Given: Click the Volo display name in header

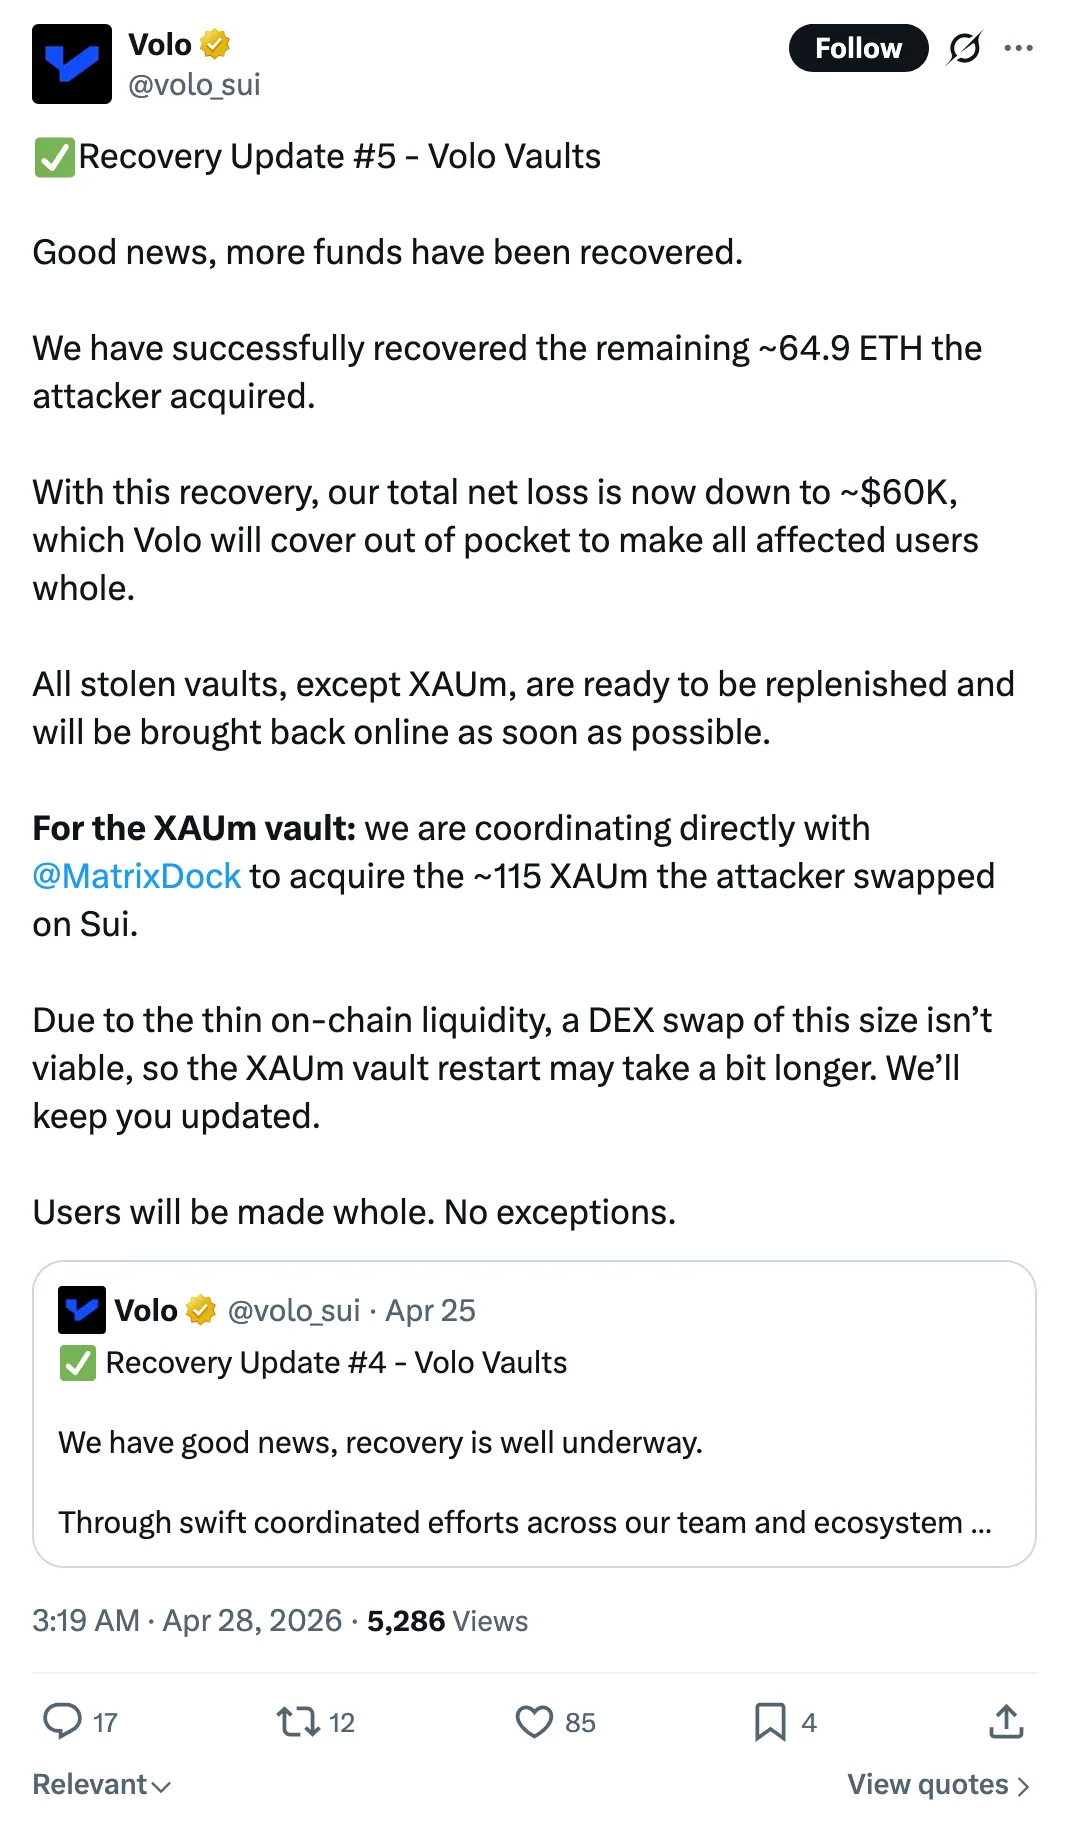Looking at the screenshot, I should pyautogui.click(x=160, y=44).
